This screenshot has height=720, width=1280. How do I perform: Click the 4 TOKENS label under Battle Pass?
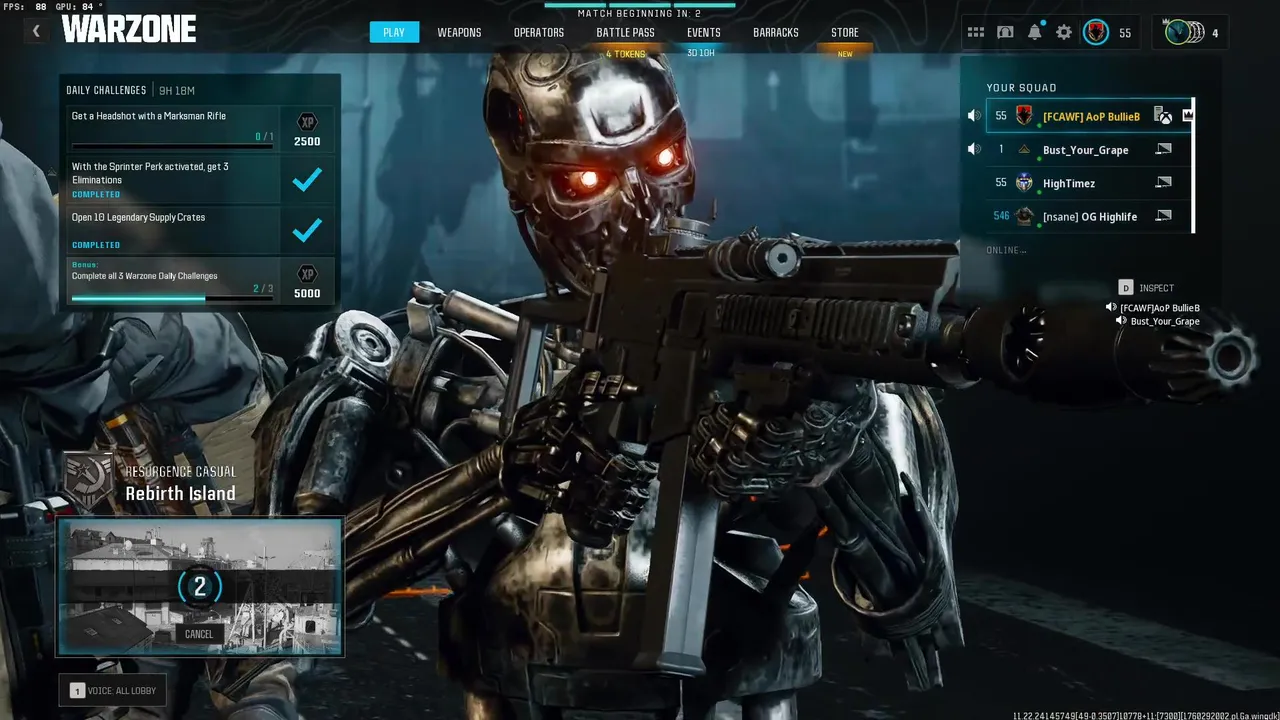626,54
